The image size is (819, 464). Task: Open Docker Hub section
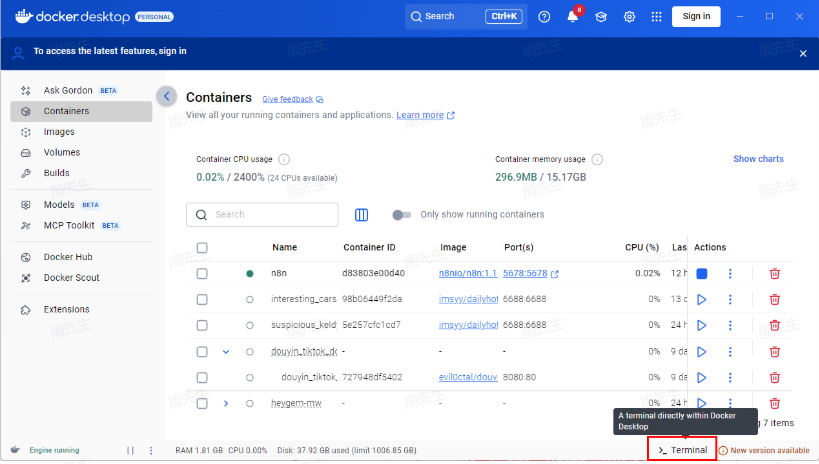pos(81,257)
